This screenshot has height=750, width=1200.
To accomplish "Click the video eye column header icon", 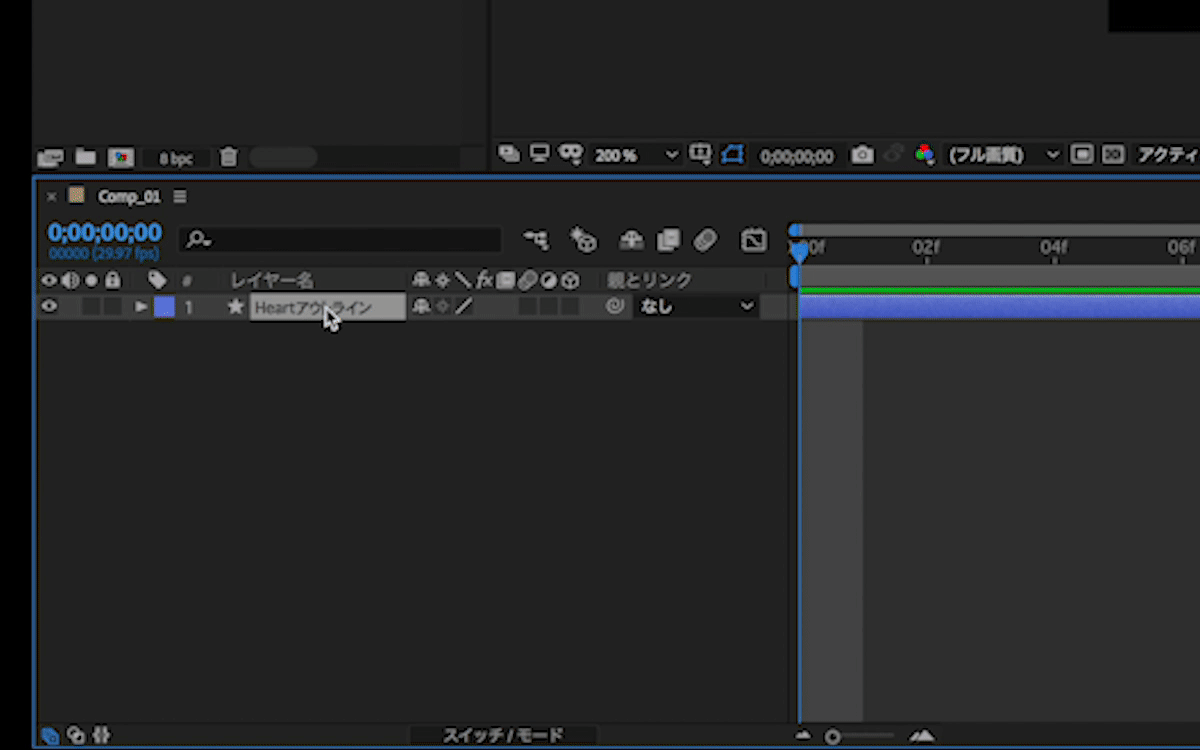I will tap(49, 280).
